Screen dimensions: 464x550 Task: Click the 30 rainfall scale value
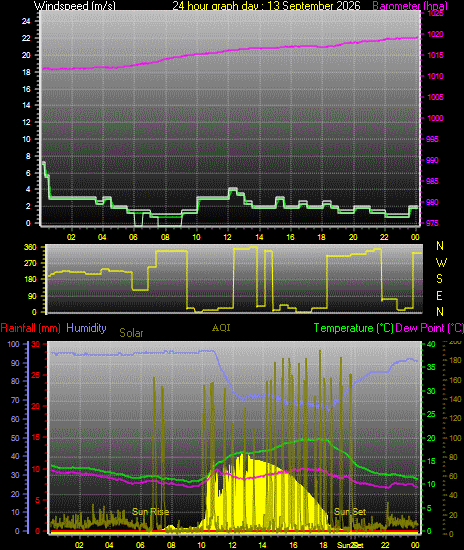(36, 344)
